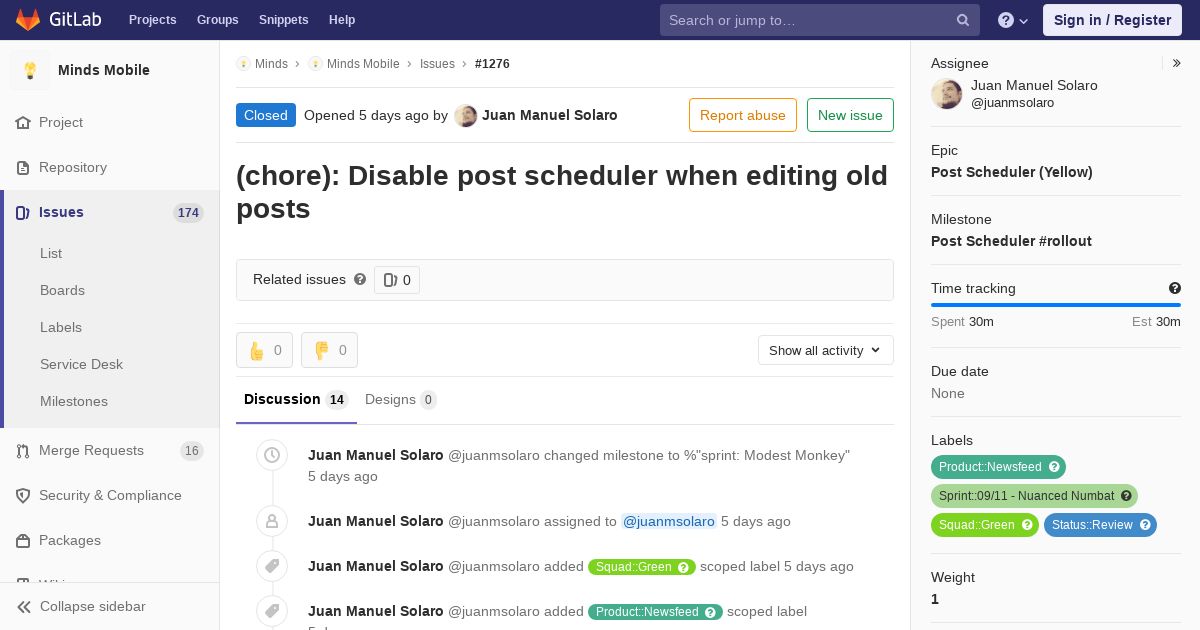This screenshot has height=630, width=1200.
Task: Click the @juanmsolaro mention in activity
Action: click(x=669, y=521)
